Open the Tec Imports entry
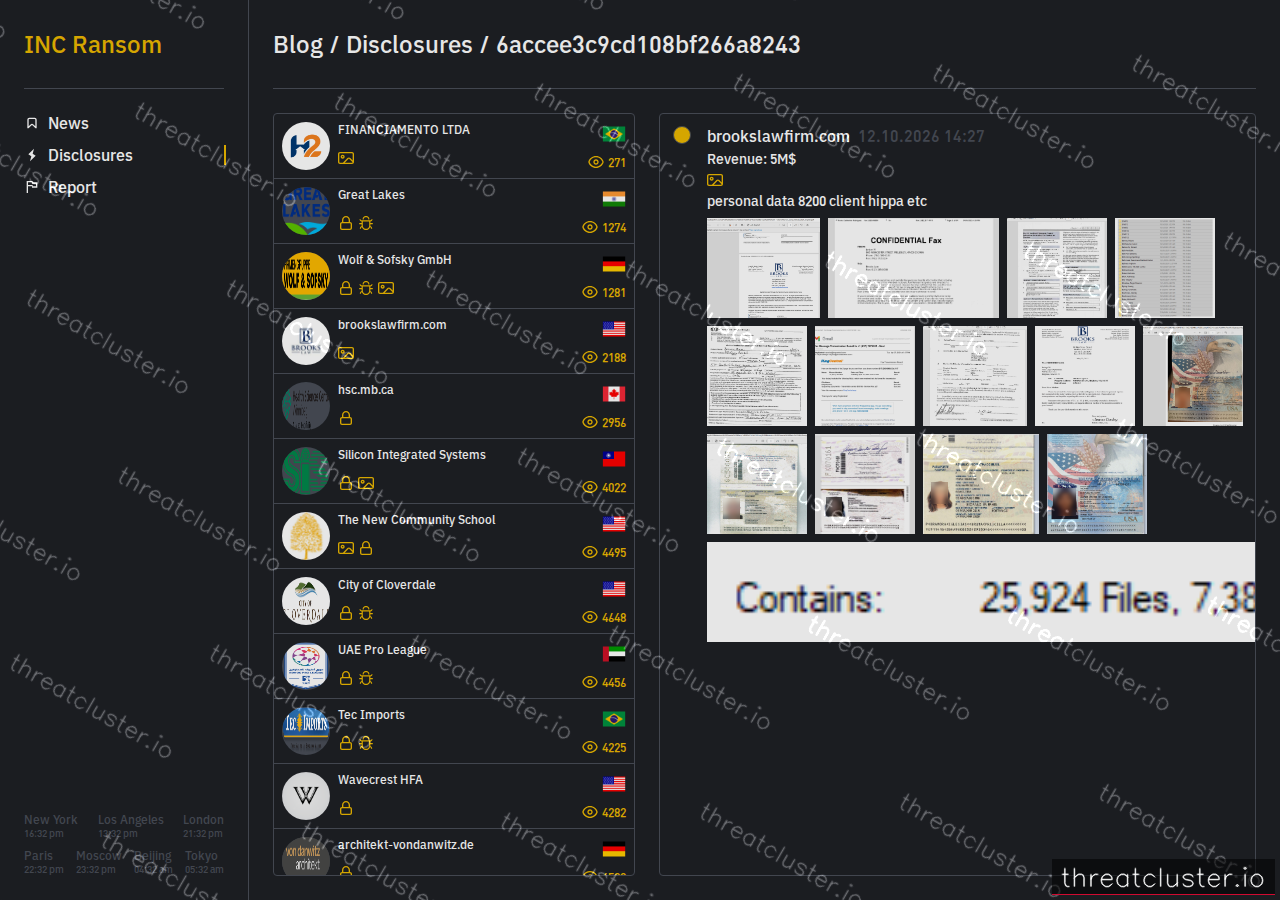Screen dimensions: 1280x900 tap(454, 731)
